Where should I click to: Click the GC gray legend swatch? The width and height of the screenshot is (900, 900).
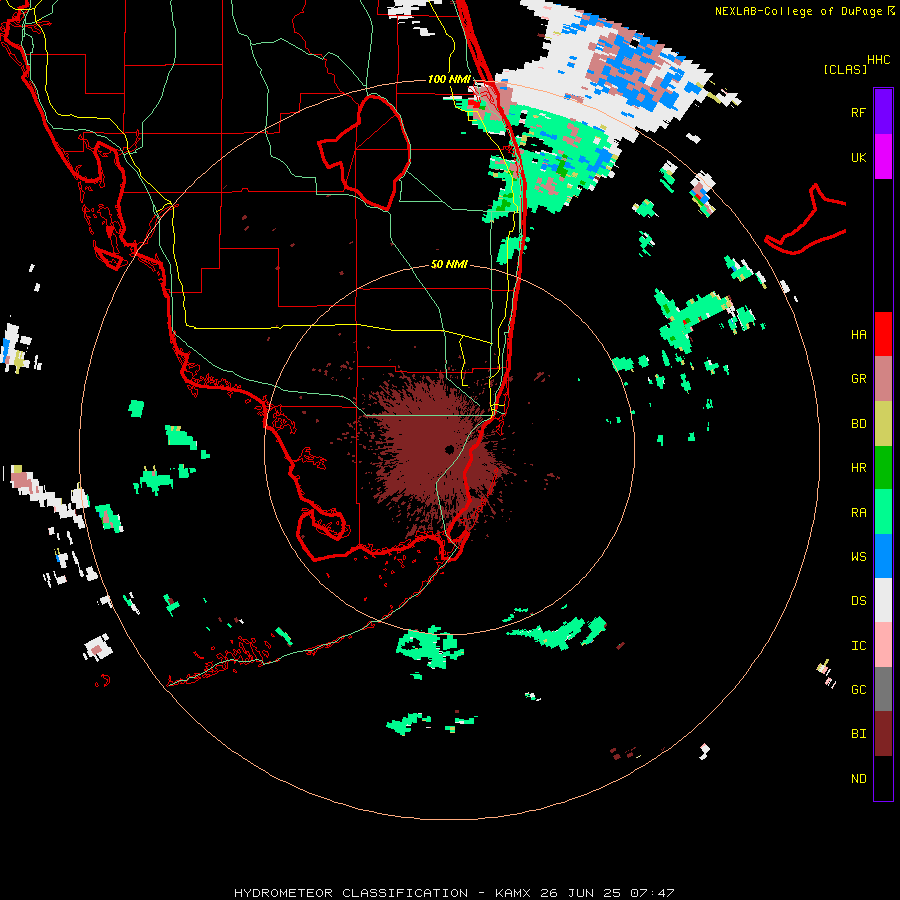883,689
